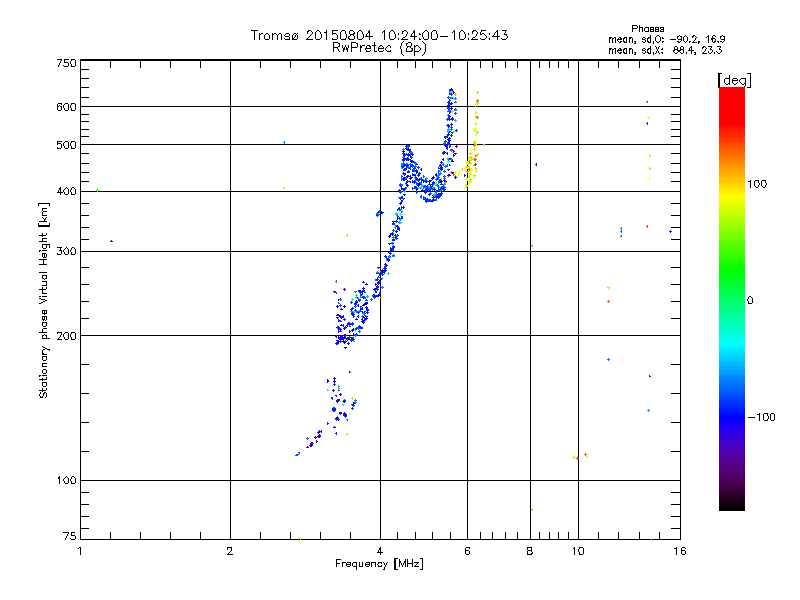Click the colorbar label '0'
The height and width of the screenshot is (600, 800).
point(750,301)
